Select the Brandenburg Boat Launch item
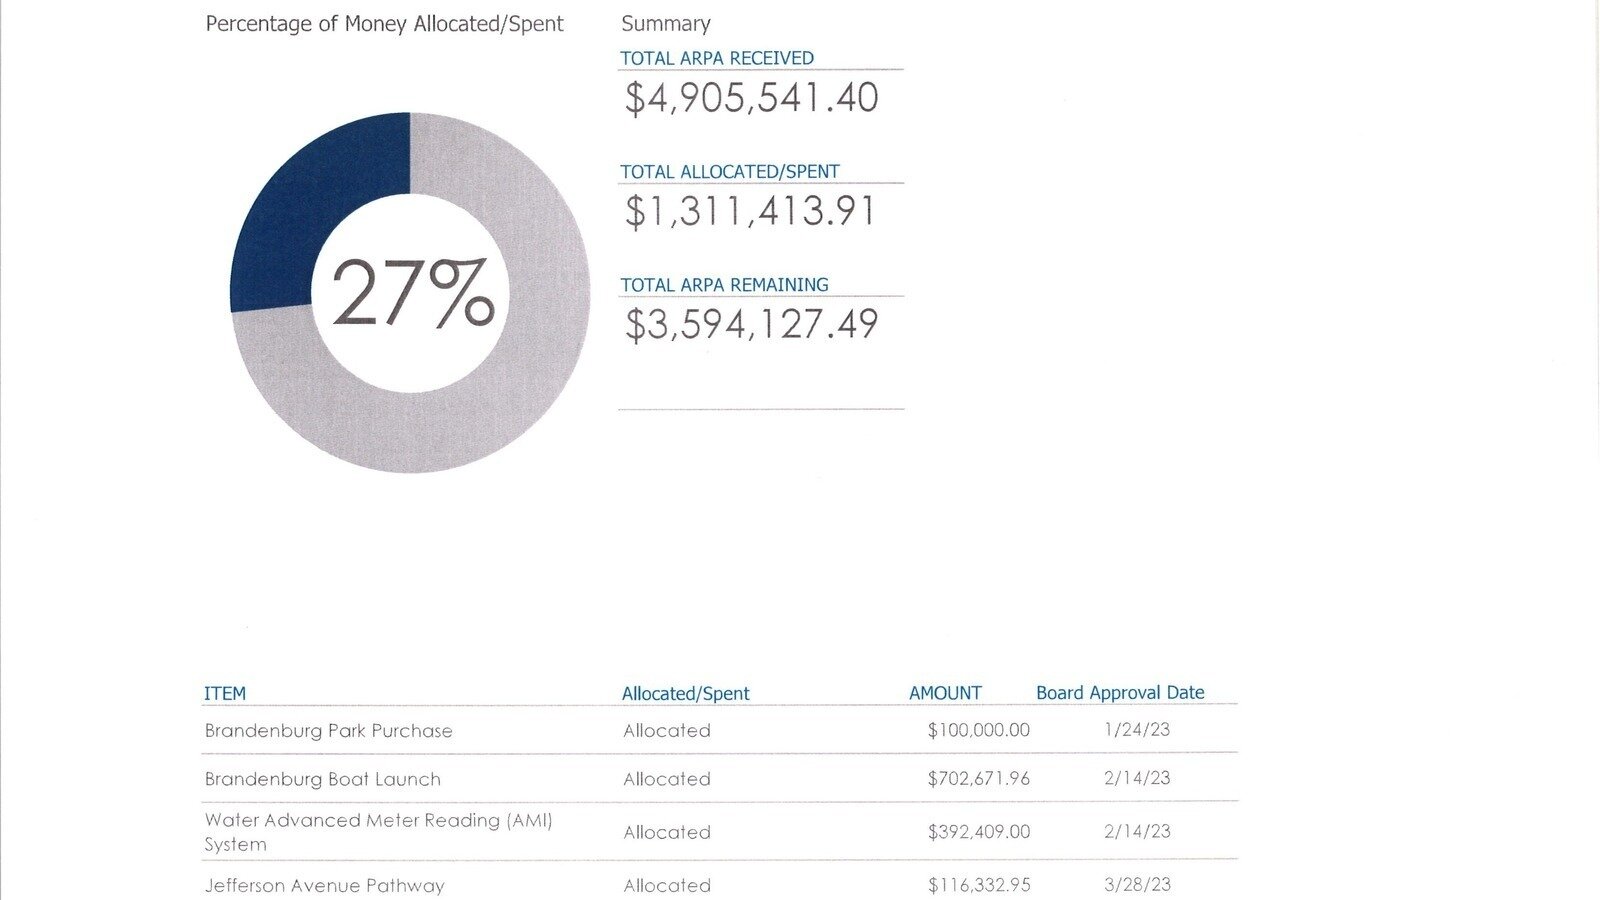Viewport: 1600px width, 900px height. click(322, 779)
